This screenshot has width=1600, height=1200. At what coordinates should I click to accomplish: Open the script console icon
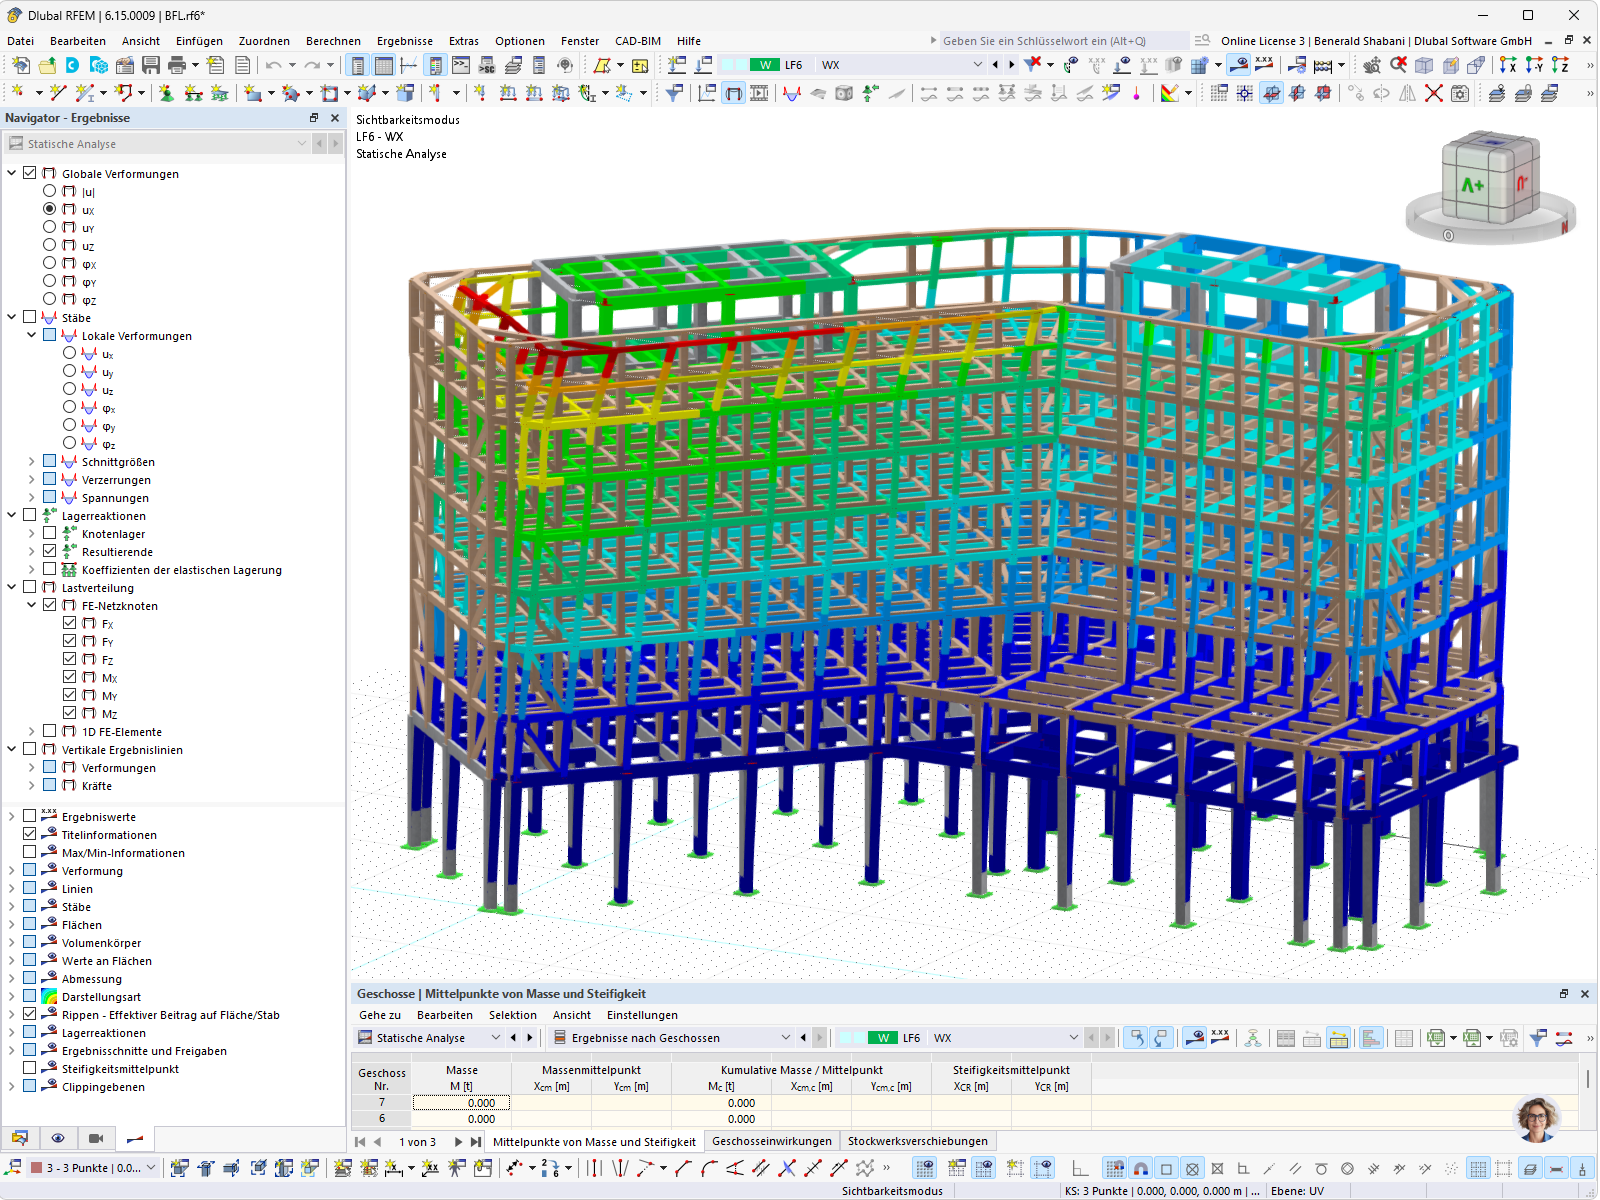click(461, 65)
